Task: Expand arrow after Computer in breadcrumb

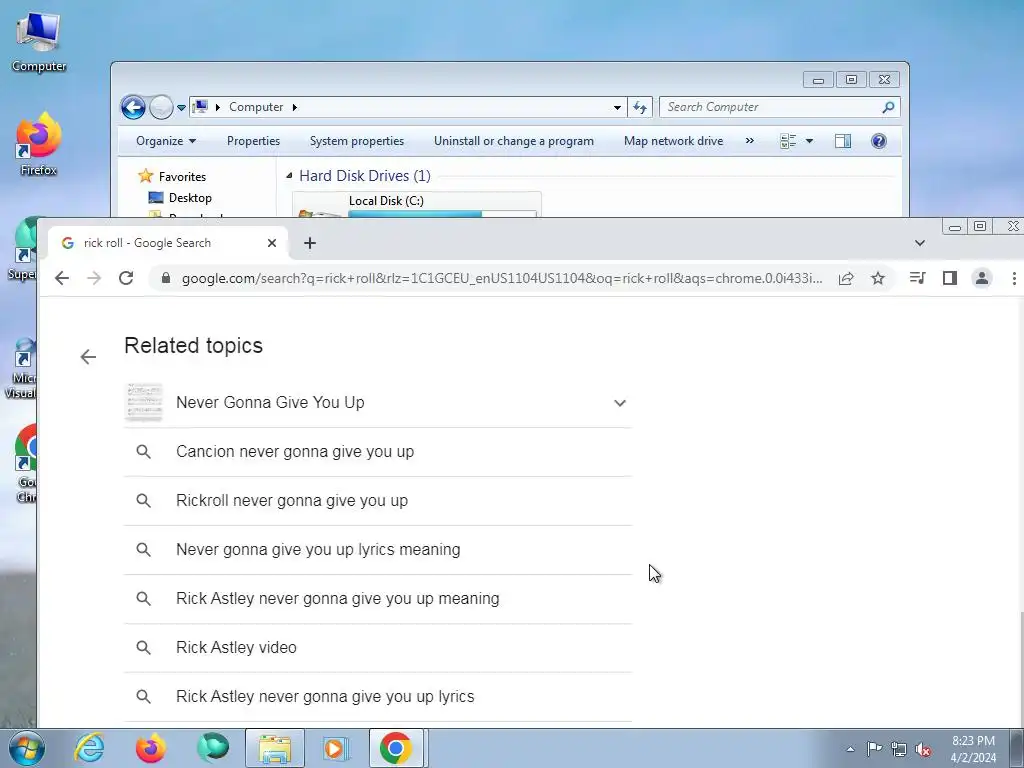Action: click(x=295, y=107)
